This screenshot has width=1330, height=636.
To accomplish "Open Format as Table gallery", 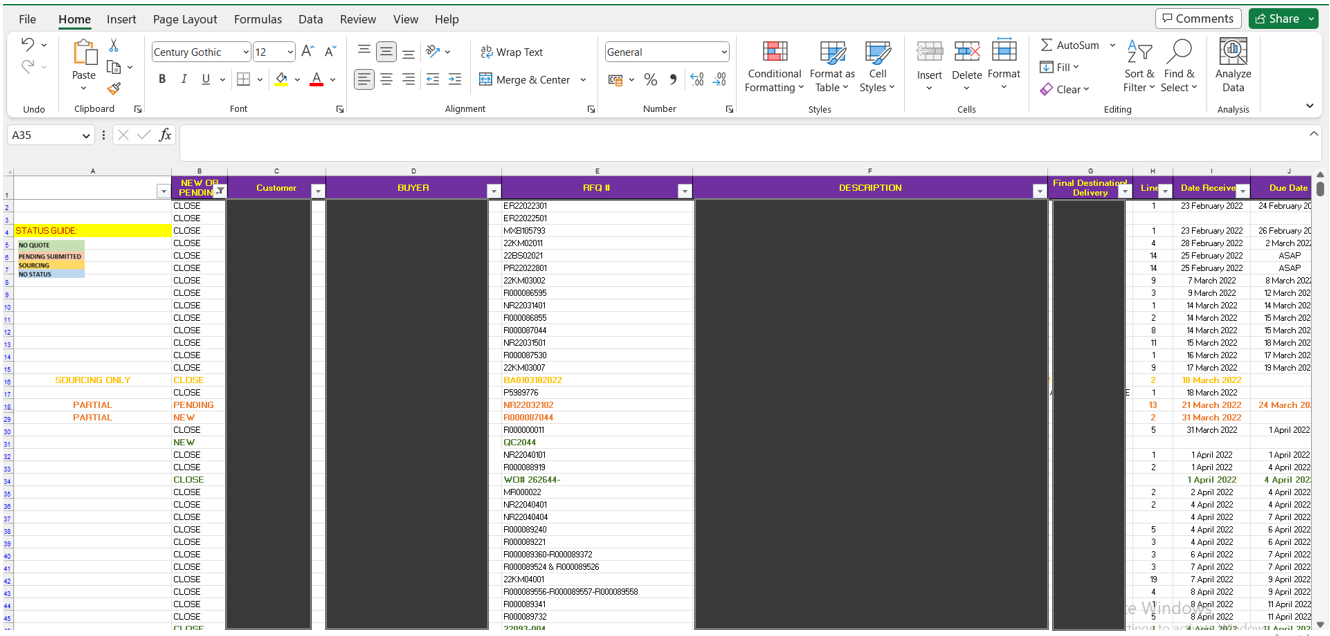I will [x=832, y=67].
